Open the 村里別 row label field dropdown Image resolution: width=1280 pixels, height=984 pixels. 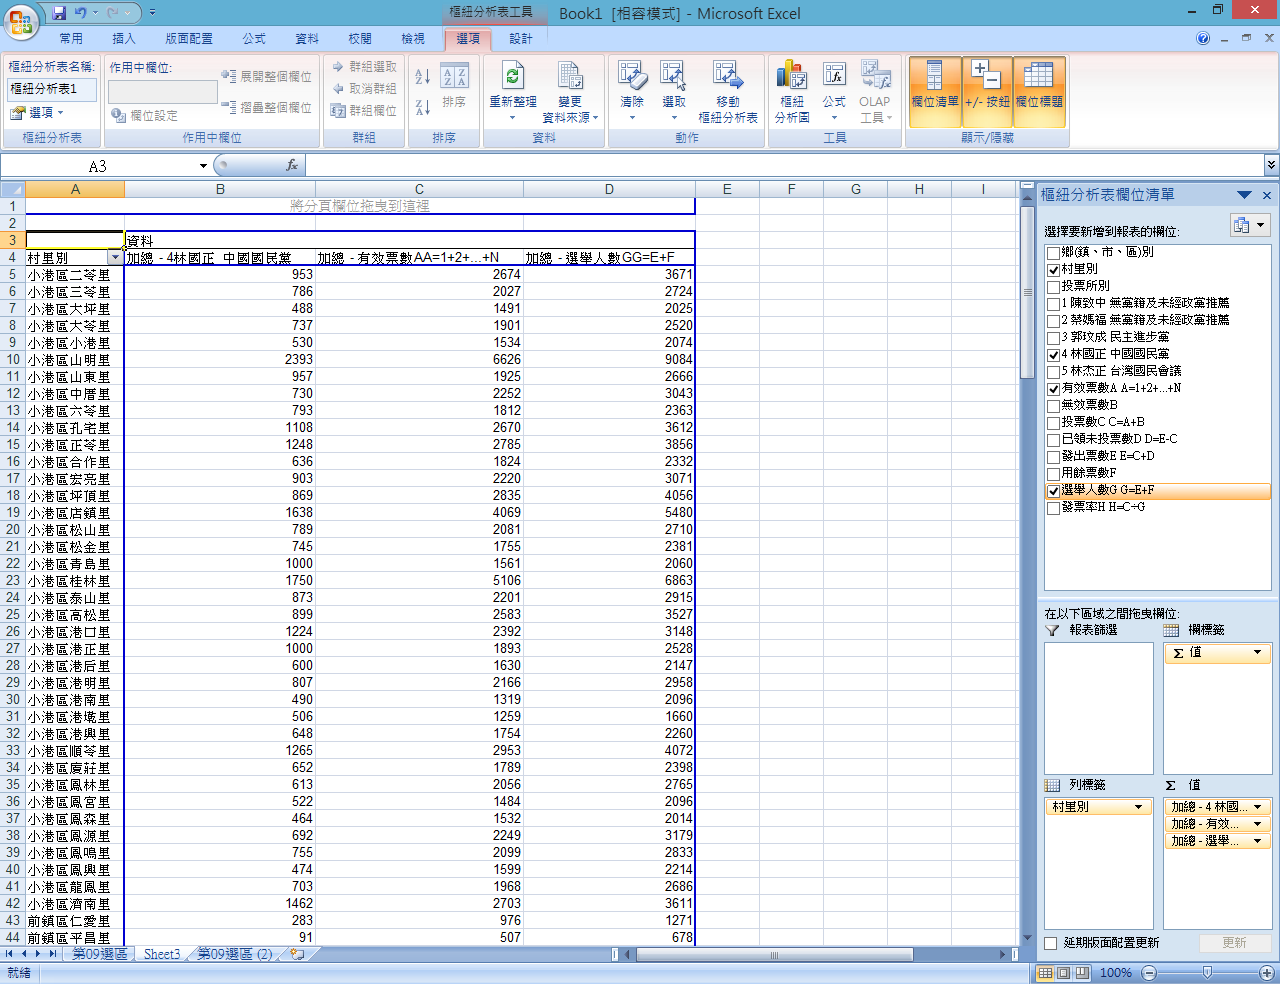coord(1137,807)
